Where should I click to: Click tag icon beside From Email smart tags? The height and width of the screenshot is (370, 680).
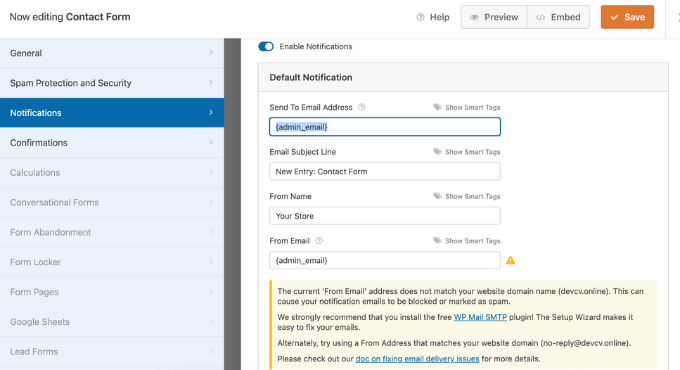pos(437,240)
